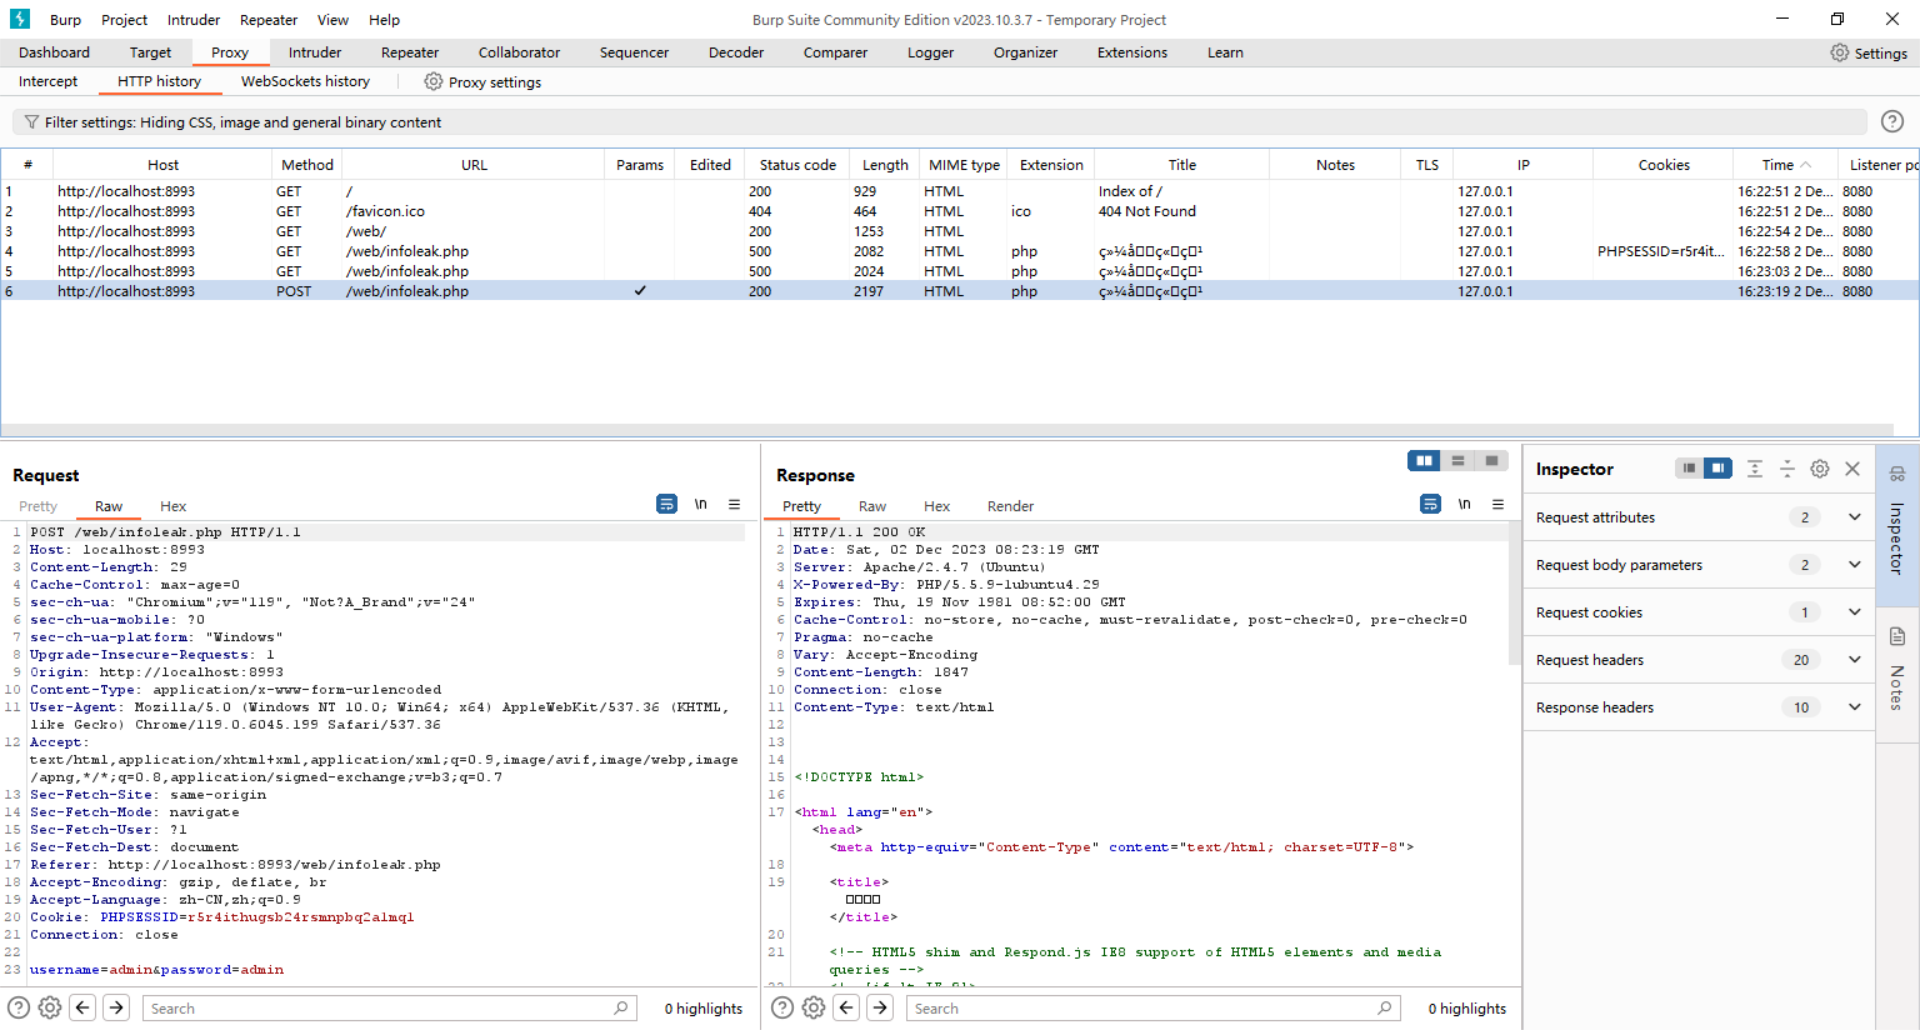The width and height of the screenshot is (1920, 1030).
Task: Click the Inspector panel settings gear icon
Action: pos(1819,469)
